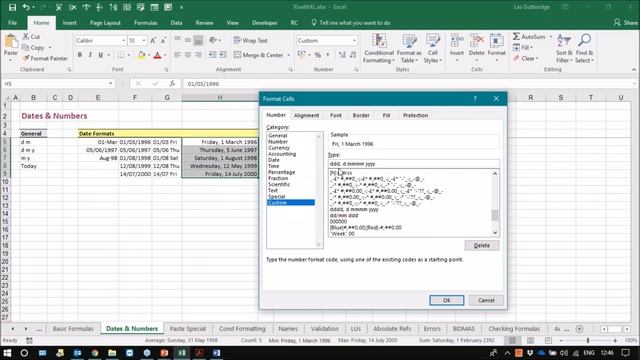Click the format list scroll down arrow

(x=495, y=233)
